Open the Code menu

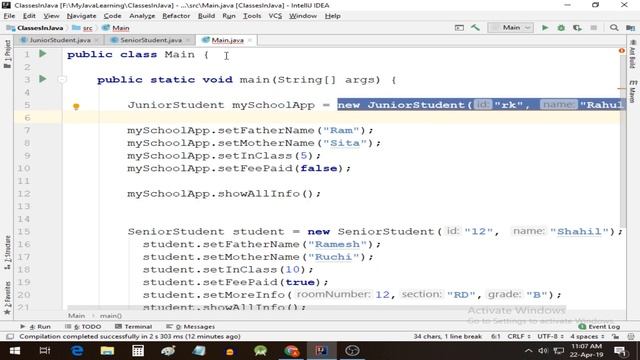tap(112, 16)
